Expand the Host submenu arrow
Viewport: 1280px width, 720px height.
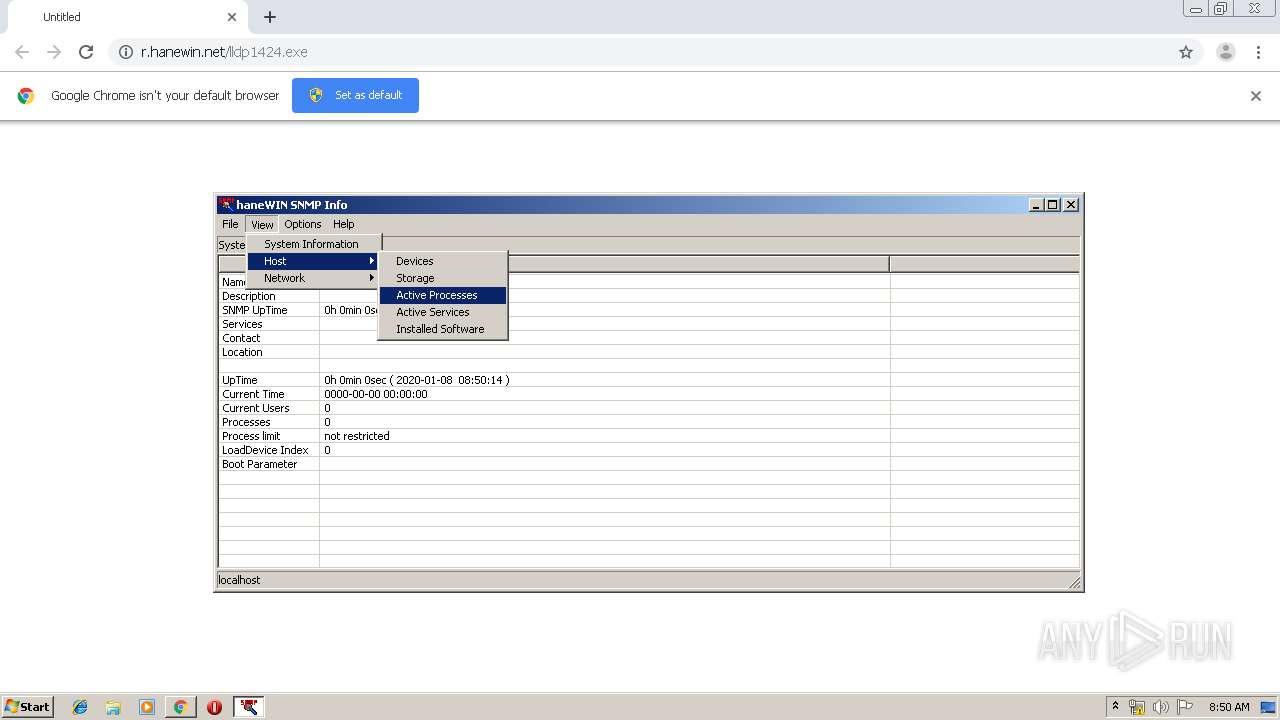click(372, 261)
